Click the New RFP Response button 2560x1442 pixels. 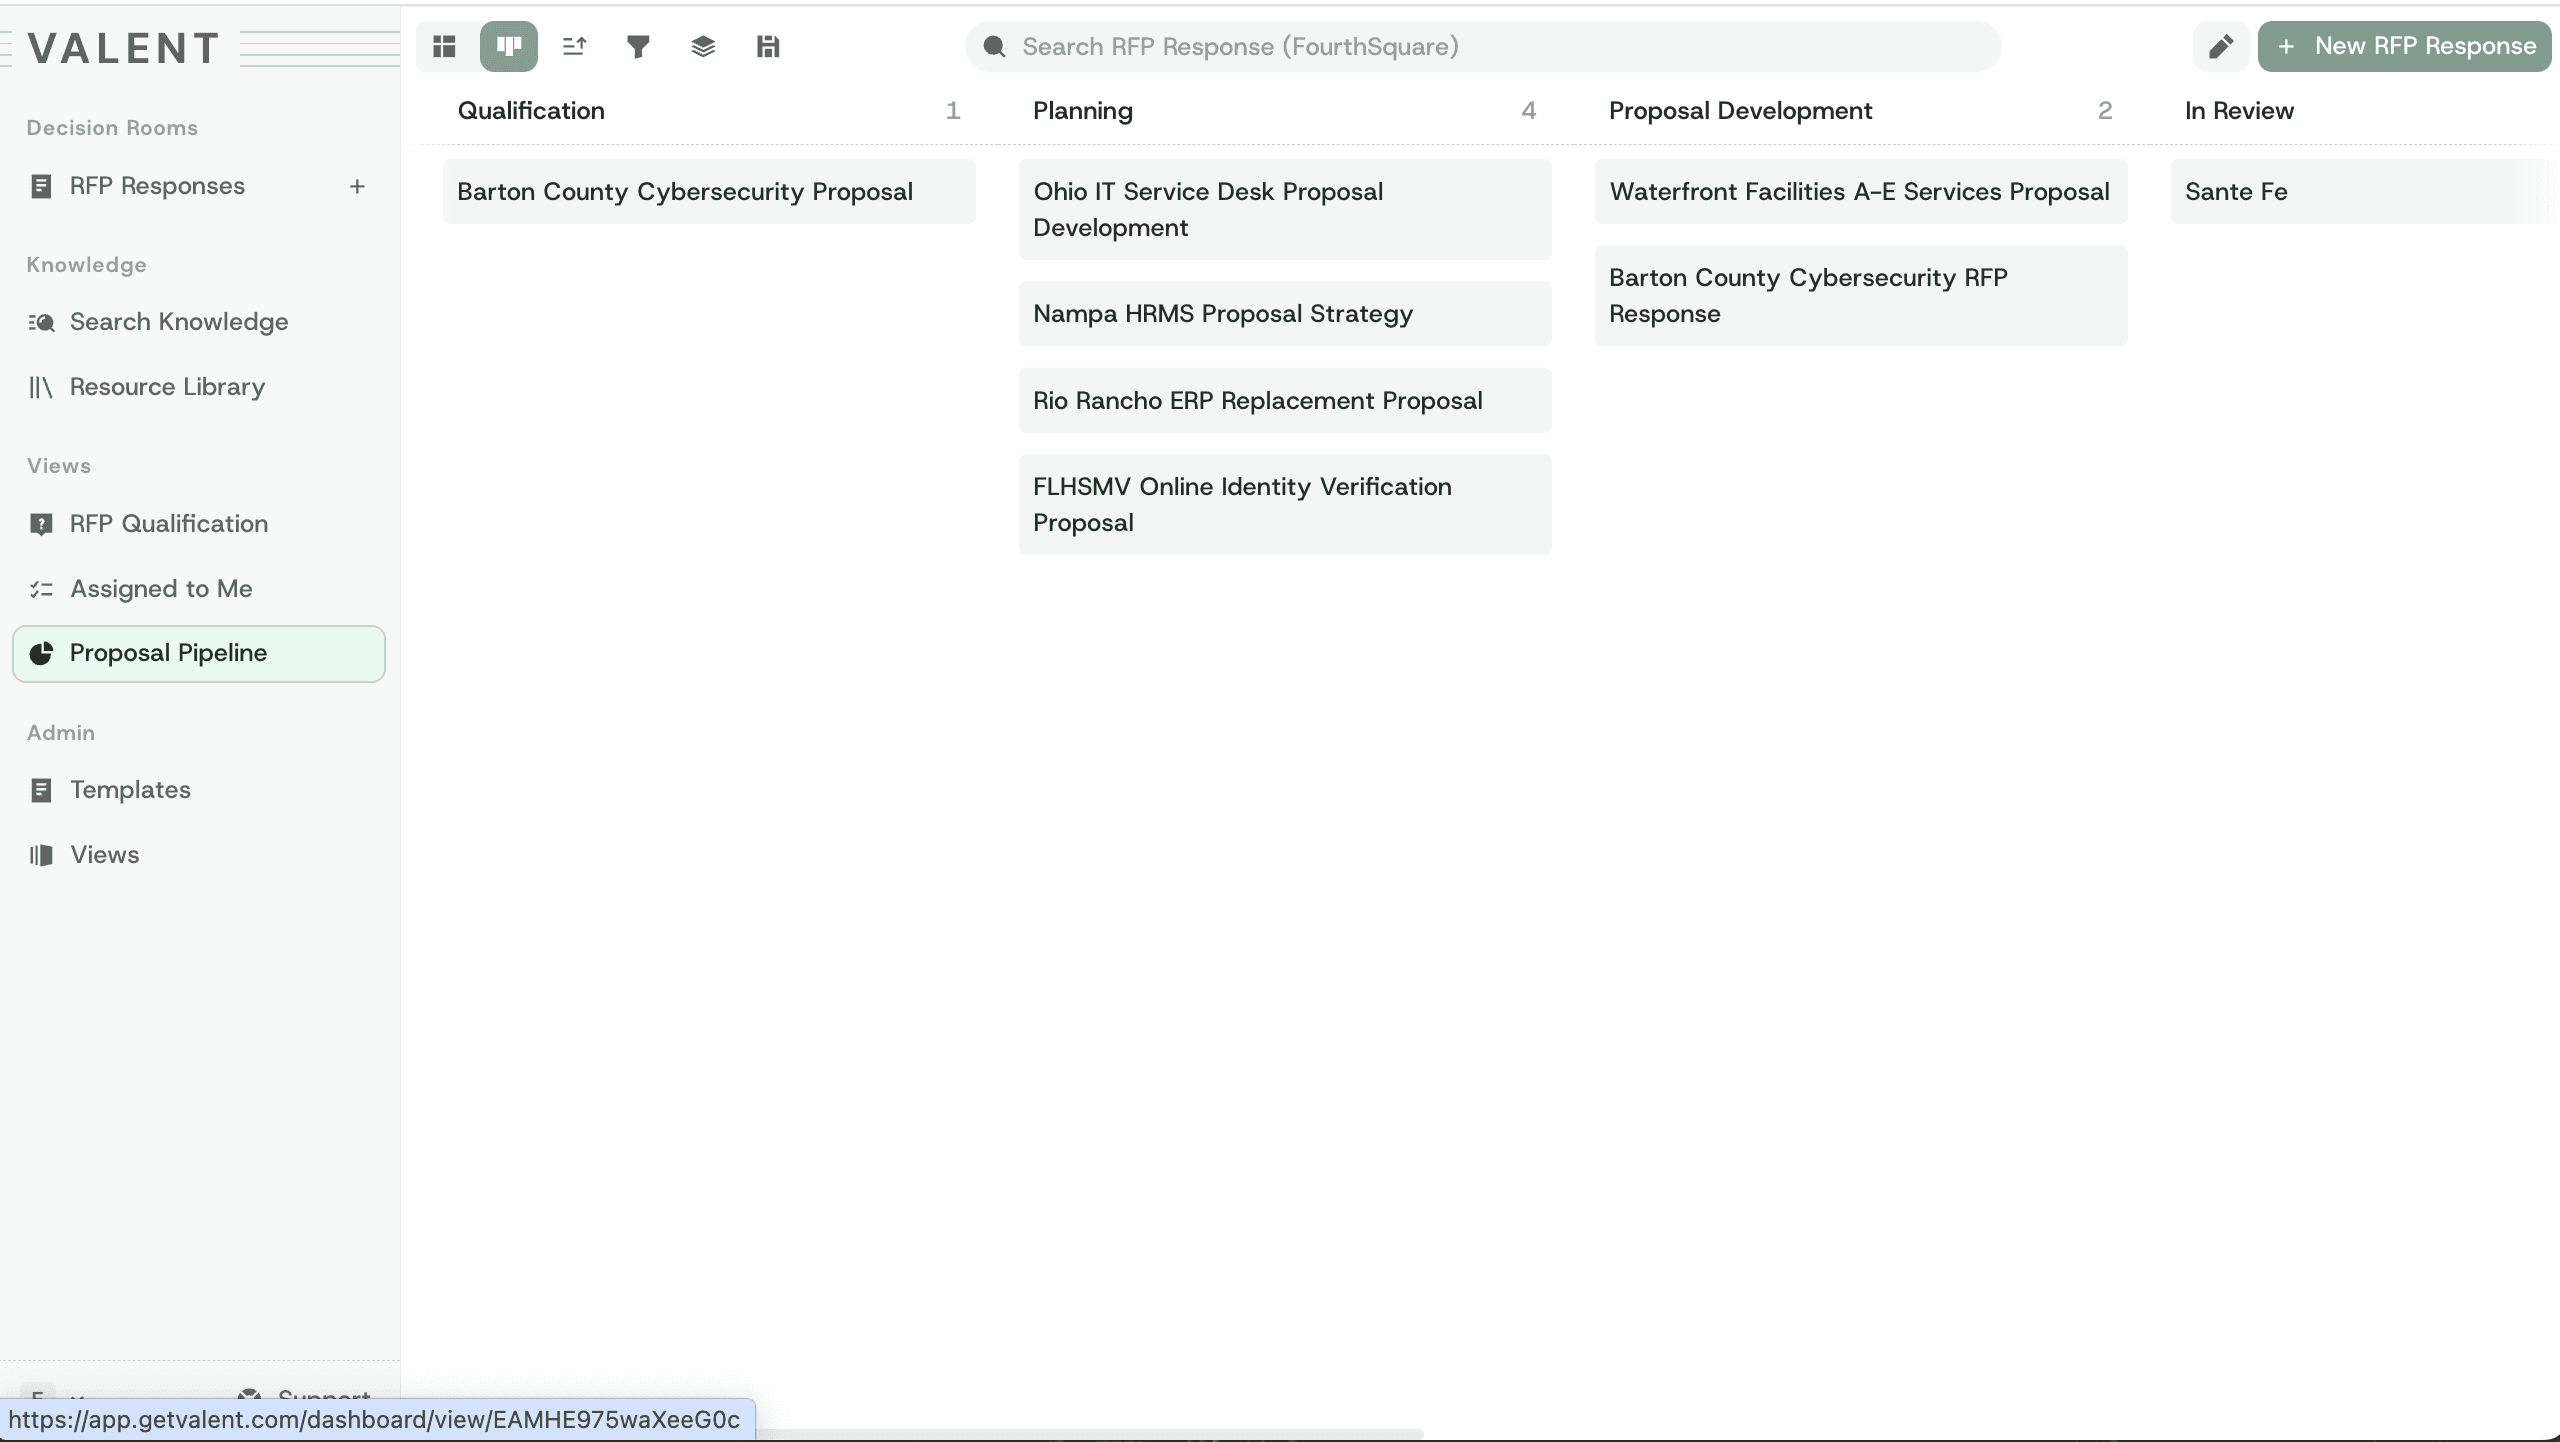2404,46
